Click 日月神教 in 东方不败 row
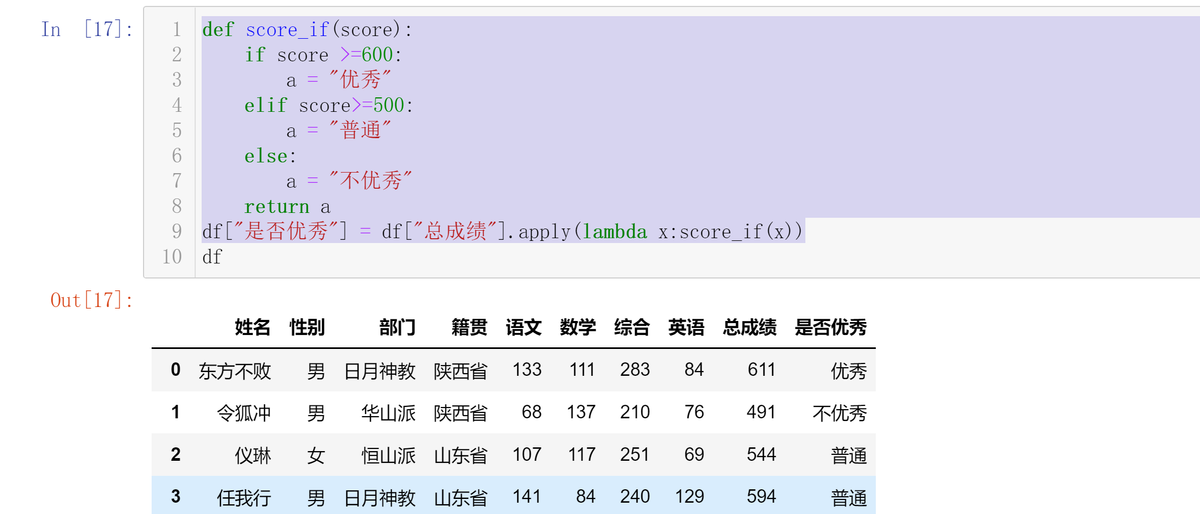This screenshot has height=514, width=1200. click(x=380, y=371)
